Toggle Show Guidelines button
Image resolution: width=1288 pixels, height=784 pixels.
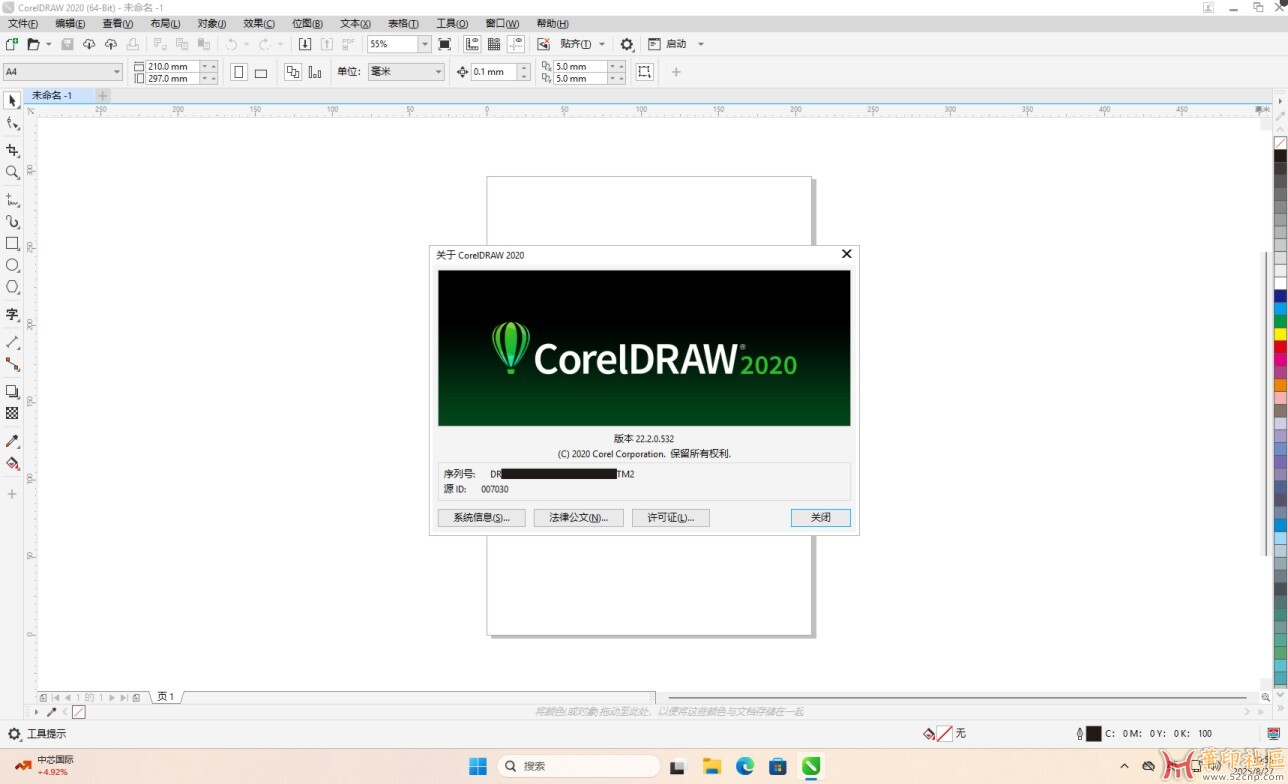tap(516, 44)
